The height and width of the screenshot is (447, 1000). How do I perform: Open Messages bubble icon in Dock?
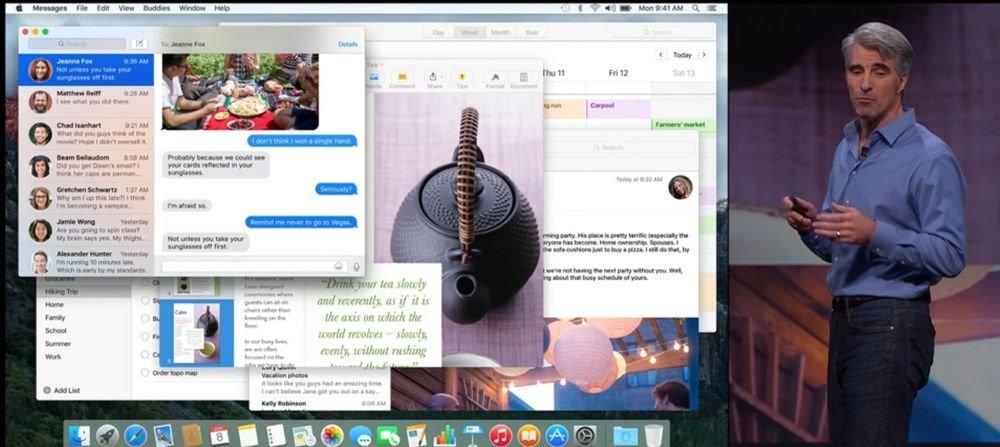point(360,436)
